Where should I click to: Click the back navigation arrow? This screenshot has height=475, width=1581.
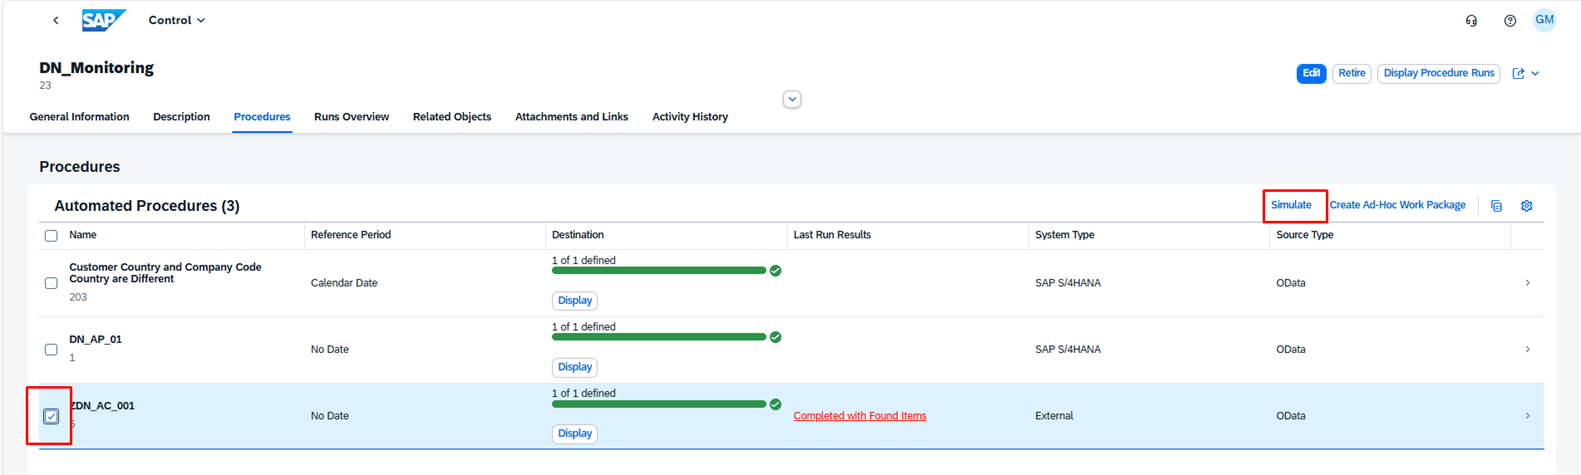56,20
